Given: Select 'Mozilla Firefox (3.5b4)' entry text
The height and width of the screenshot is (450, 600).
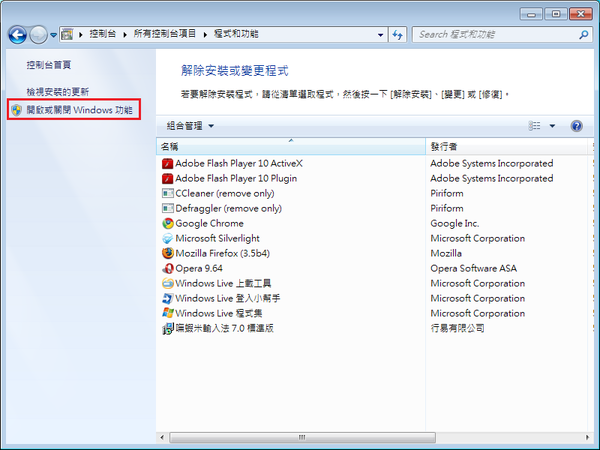Looking at the screenshot, I should click(222, 253).
